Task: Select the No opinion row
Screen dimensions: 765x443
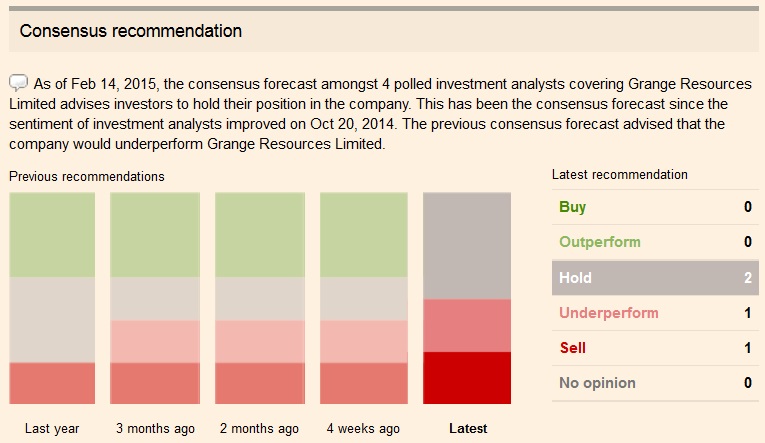Action: point(654,383)
